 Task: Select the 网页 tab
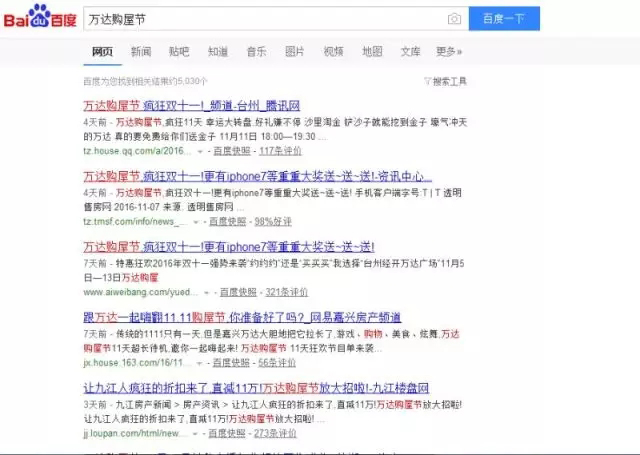click(x=102, y=51)
